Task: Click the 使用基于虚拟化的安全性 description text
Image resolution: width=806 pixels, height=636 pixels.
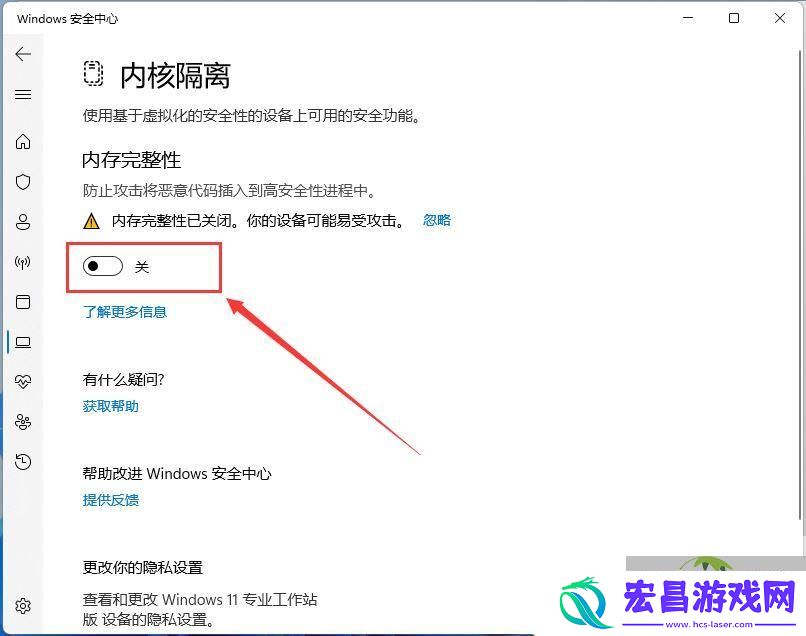Action: pyautogui.click(x=252, y=116)
